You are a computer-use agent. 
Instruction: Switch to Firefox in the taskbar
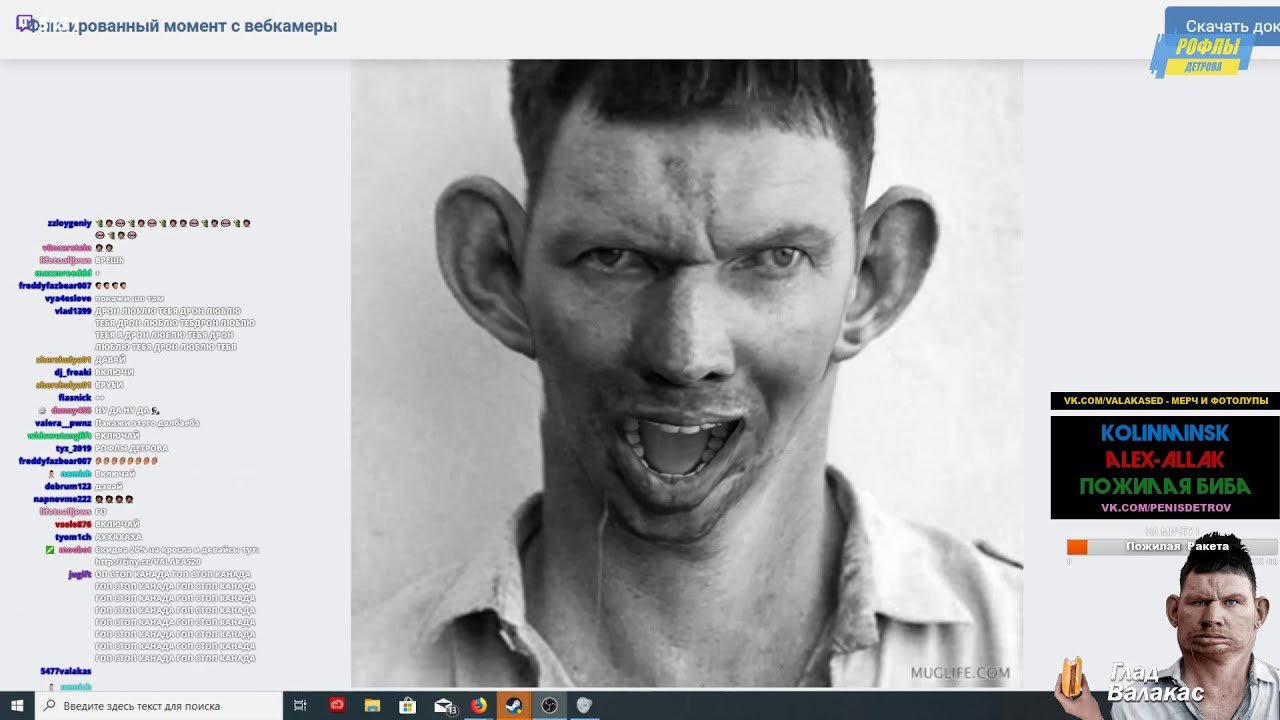479,705
